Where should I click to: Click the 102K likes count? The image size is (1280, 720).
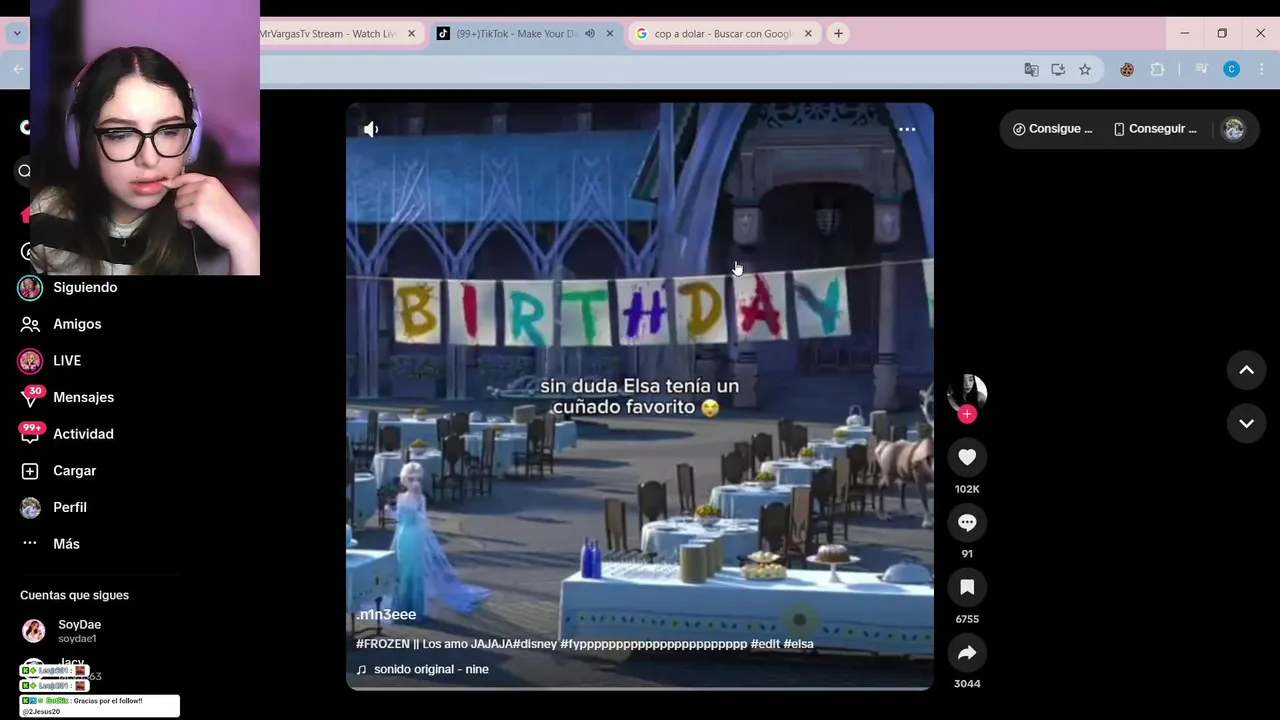[967, 489]
